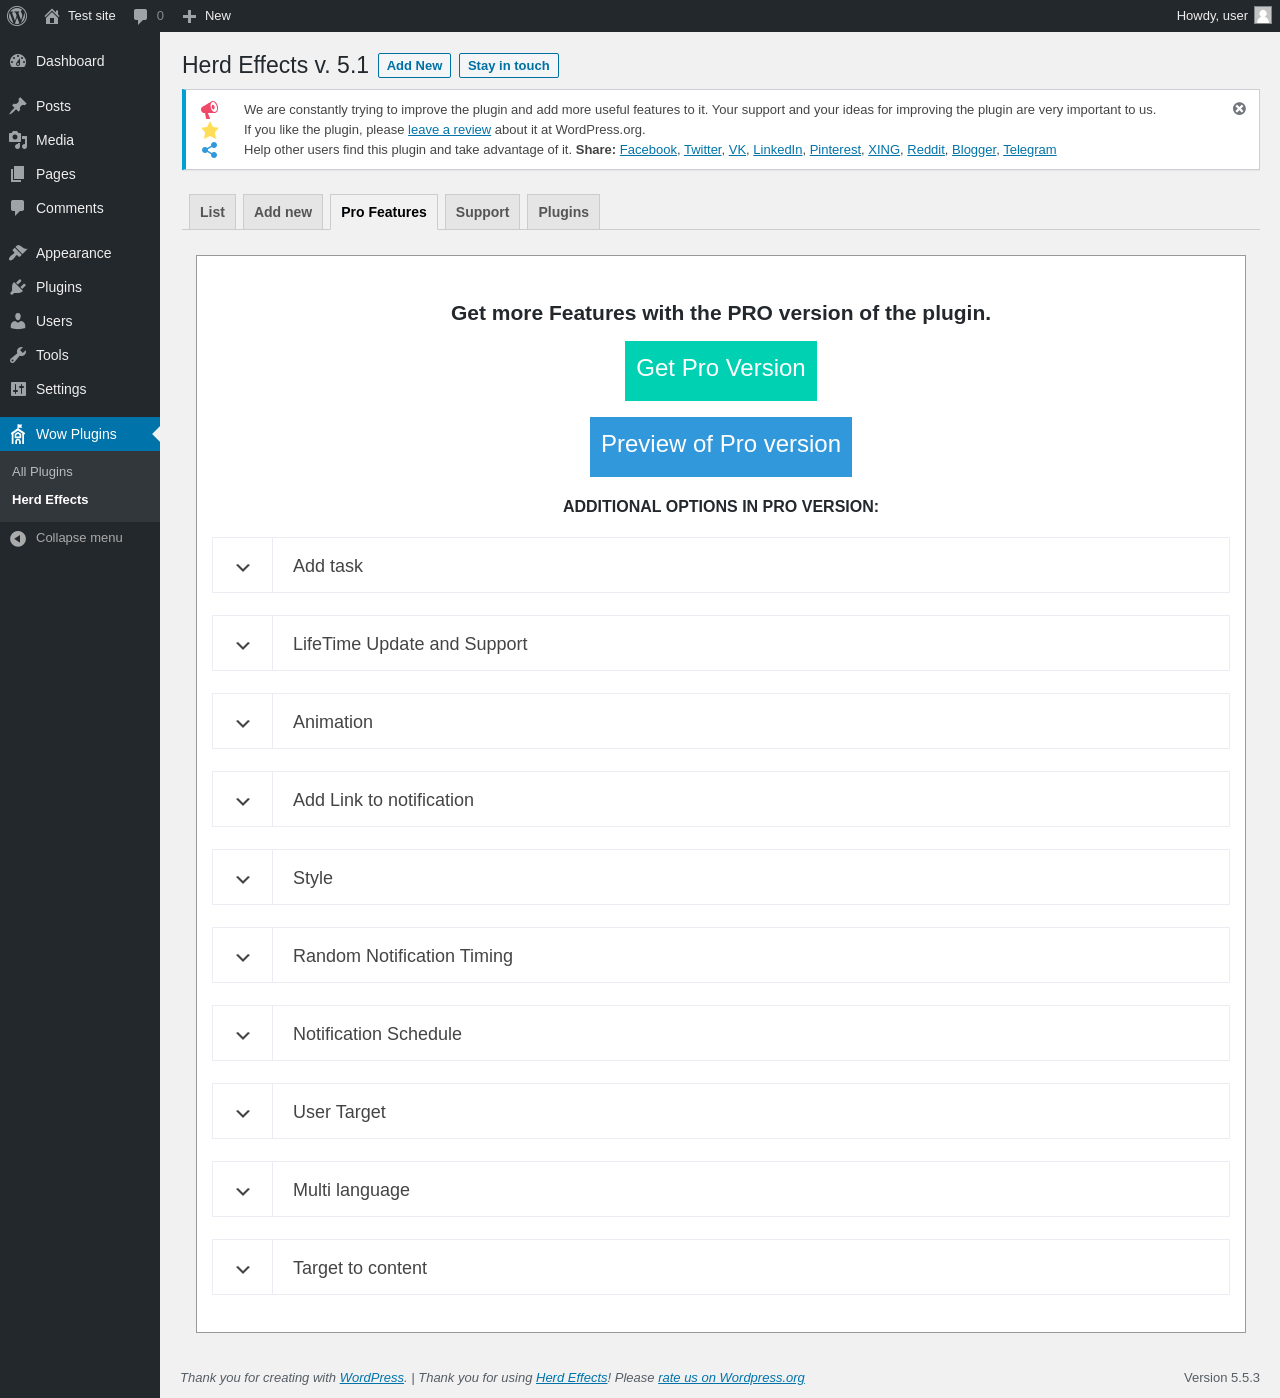Open the Herd Effects footer link

(572, 1378)
